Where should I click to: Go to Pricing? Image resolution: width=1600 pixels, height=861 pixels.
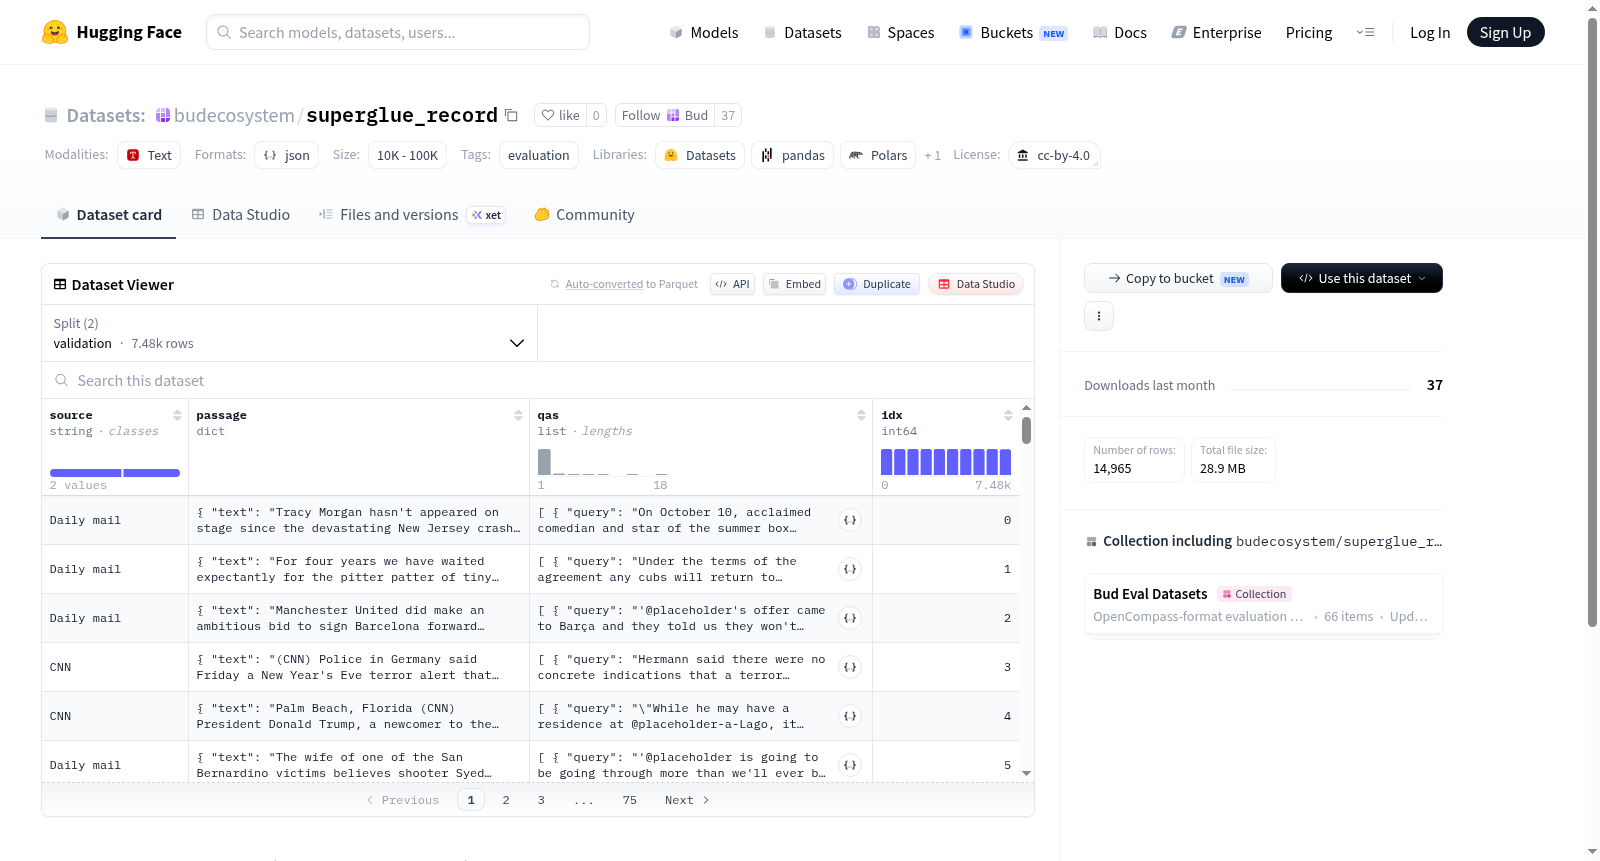tap(1309, 32)
